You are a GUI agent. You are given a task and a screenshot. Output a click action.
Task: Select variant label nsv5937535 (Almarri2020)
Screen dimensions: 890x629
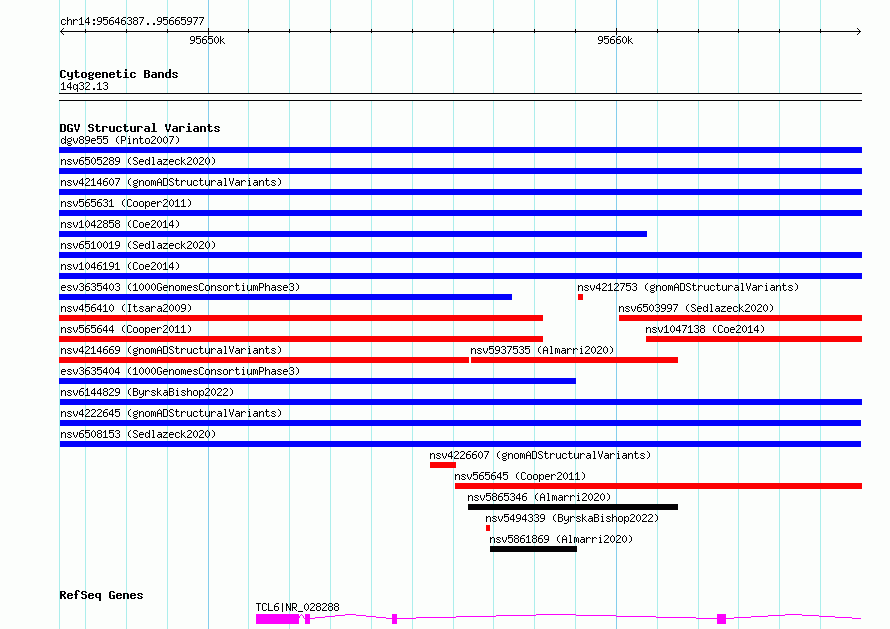[542, 350]
